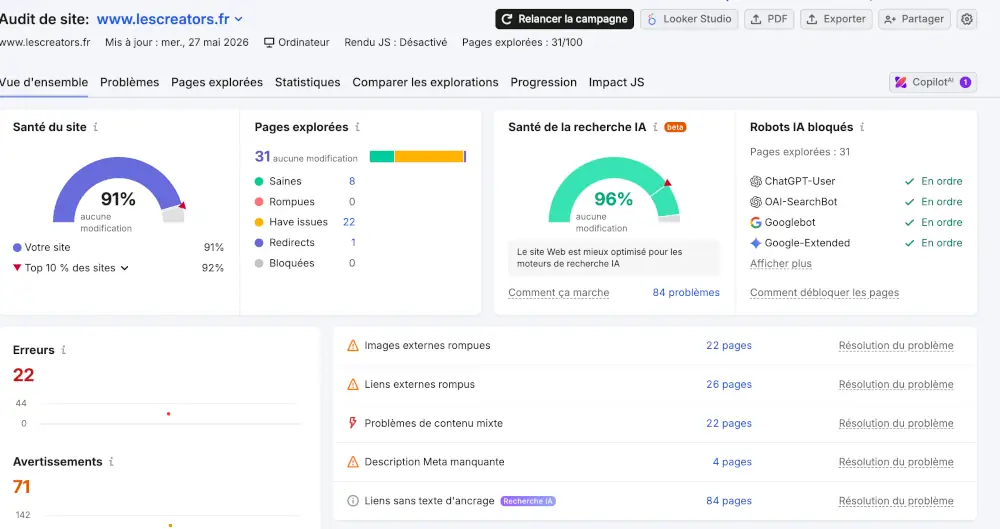Open the 22 Have issues pages count

pyautogui.click(x=349, y=222)
